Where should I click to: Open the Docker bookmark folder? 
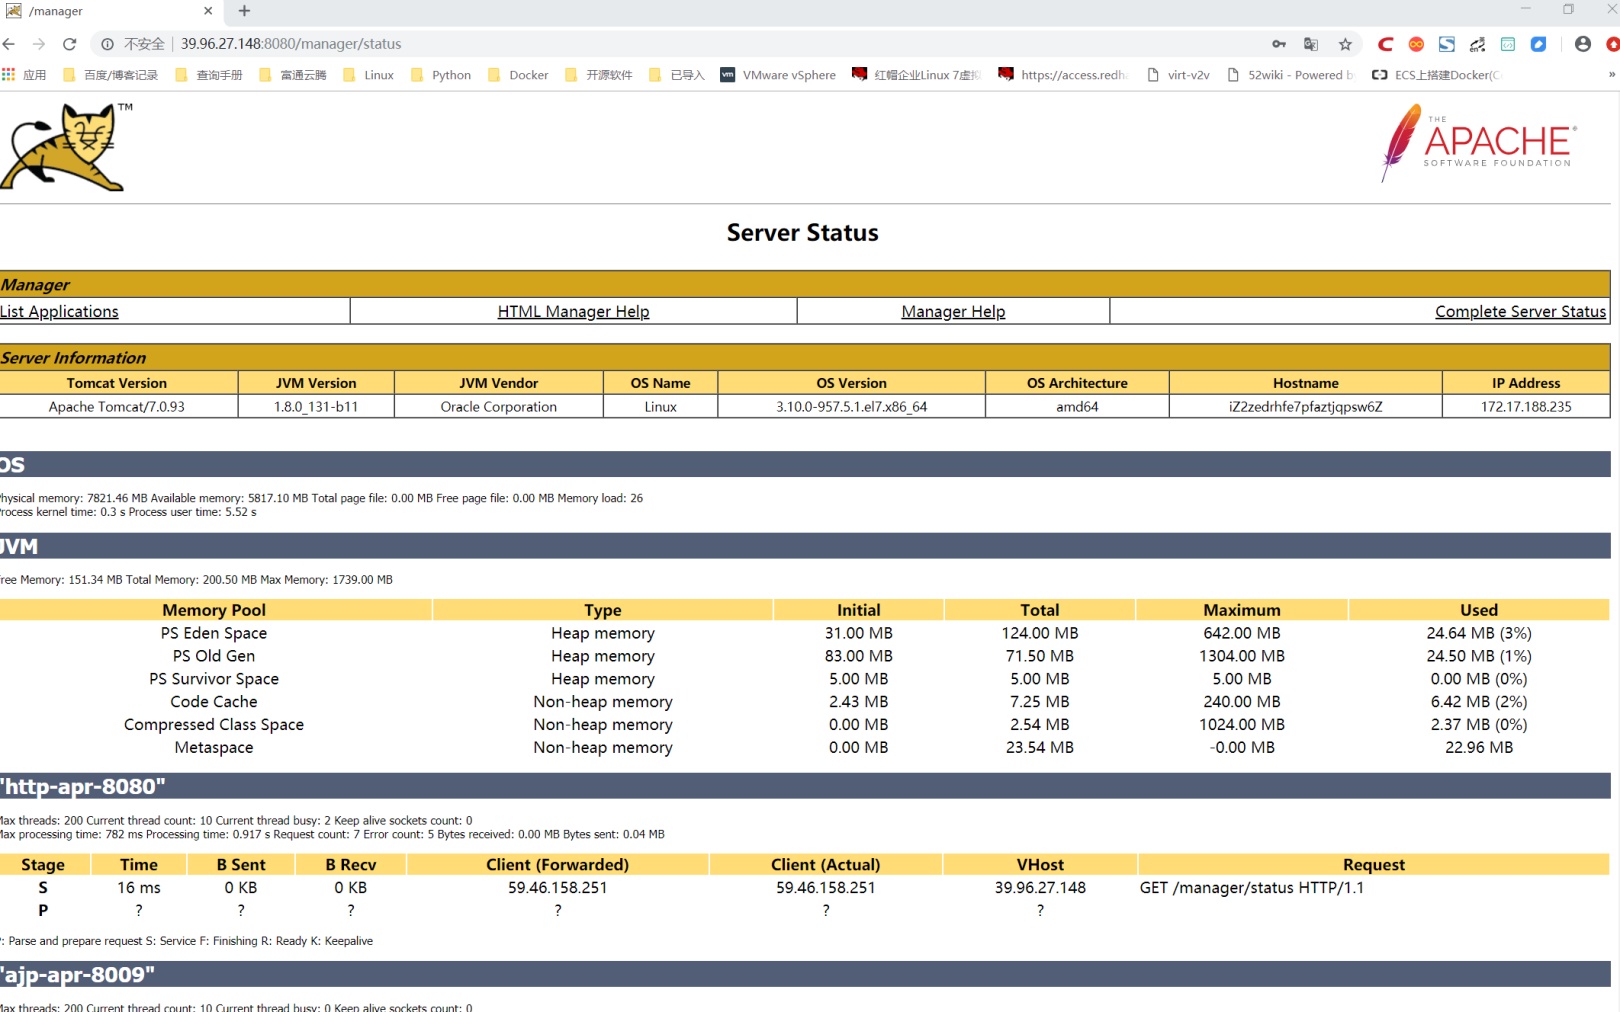pyautogui.click(x=518, y=75)
